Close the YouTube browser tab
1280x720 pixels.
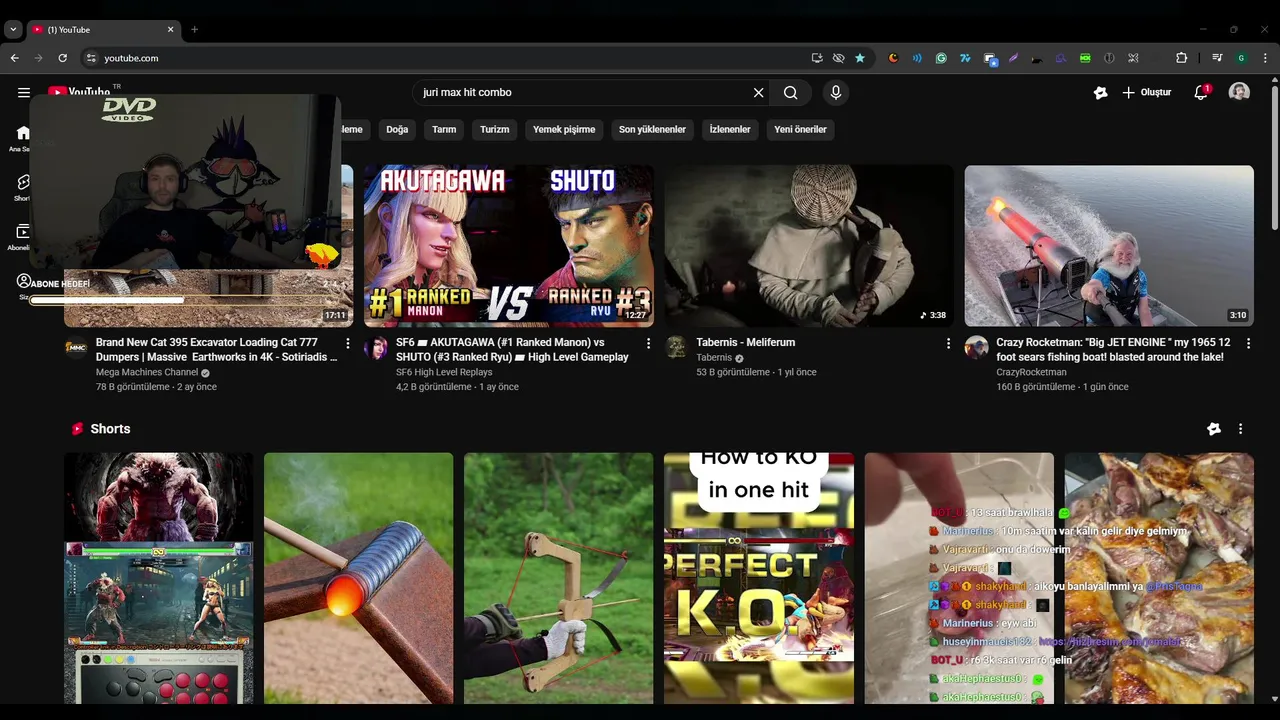tap(170, 30)
